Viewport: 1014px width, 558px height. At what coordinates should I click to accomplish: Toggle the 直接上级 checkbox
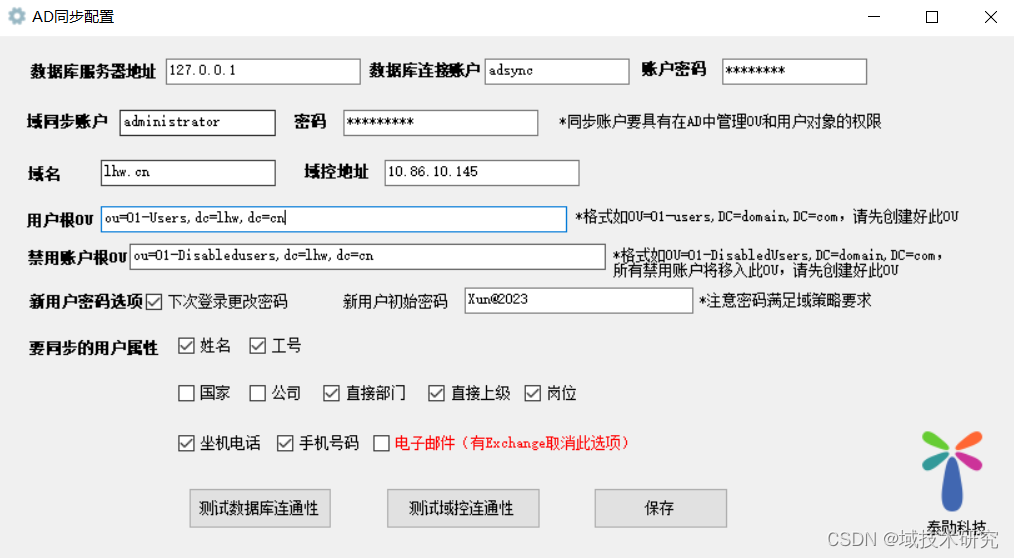(437, 393)
